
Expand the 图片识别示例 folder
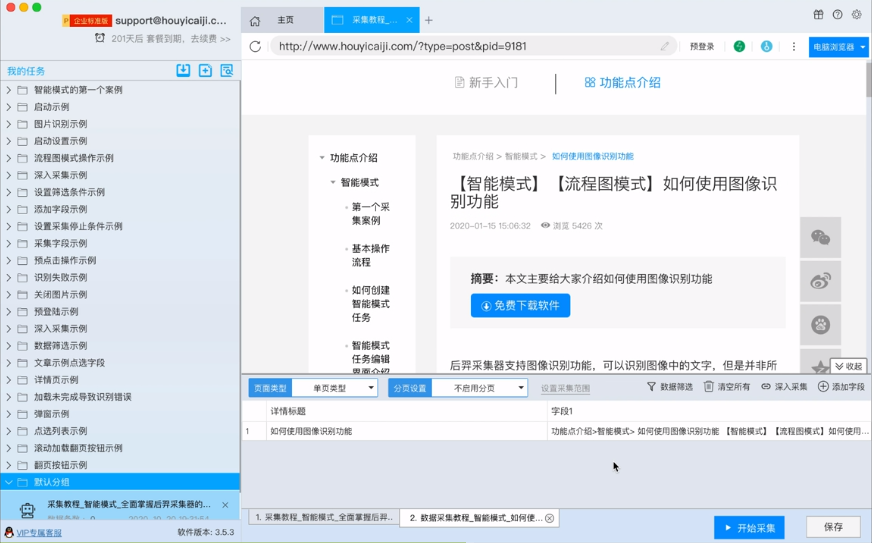click(9, 124)
